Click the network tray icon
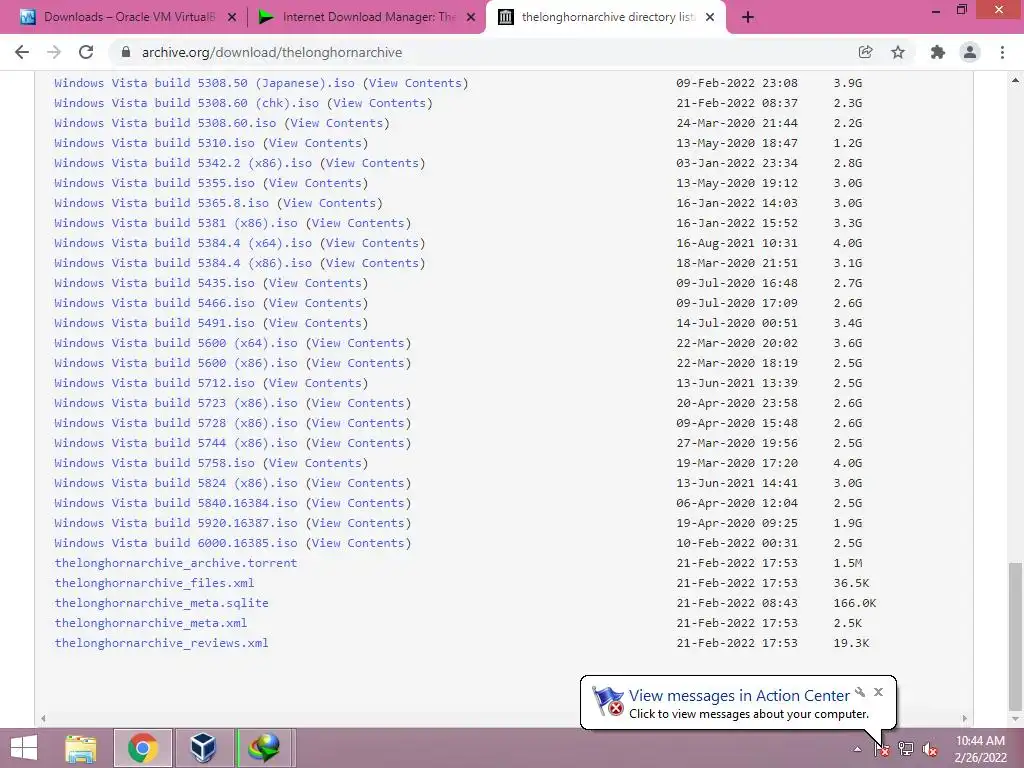This screenshot has width=1024, height=768. [906, 749]
